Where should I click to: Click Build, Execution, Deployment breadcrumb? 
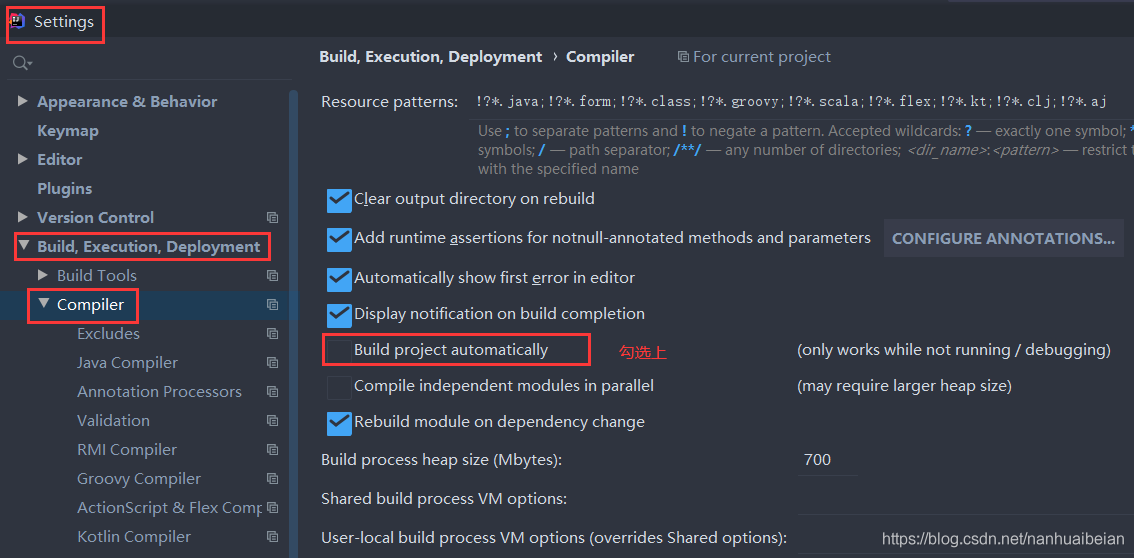click(x=430, y=57)
